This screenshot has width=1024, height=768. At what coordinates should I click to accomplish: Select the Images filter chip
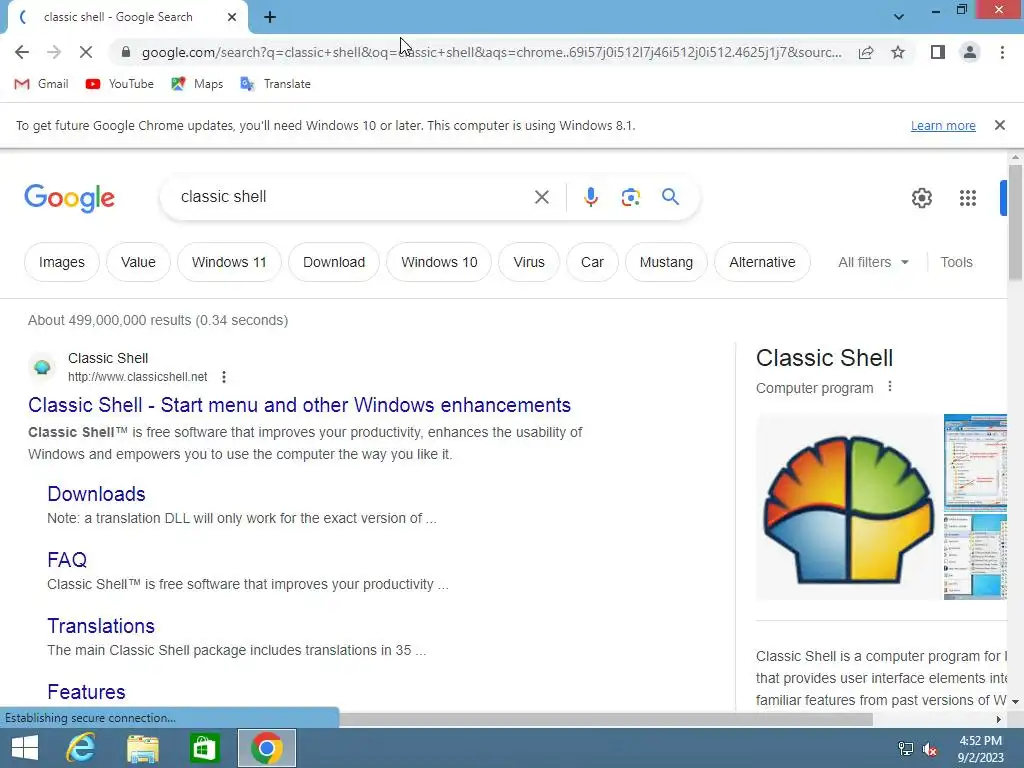(61, 262)
